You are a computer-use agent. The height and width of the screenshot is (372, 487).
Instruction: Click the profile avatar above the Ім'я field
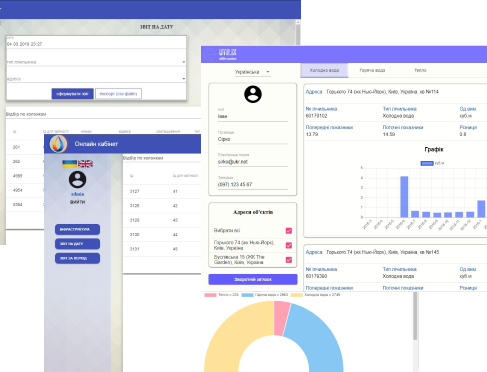[x=253, y=94]
